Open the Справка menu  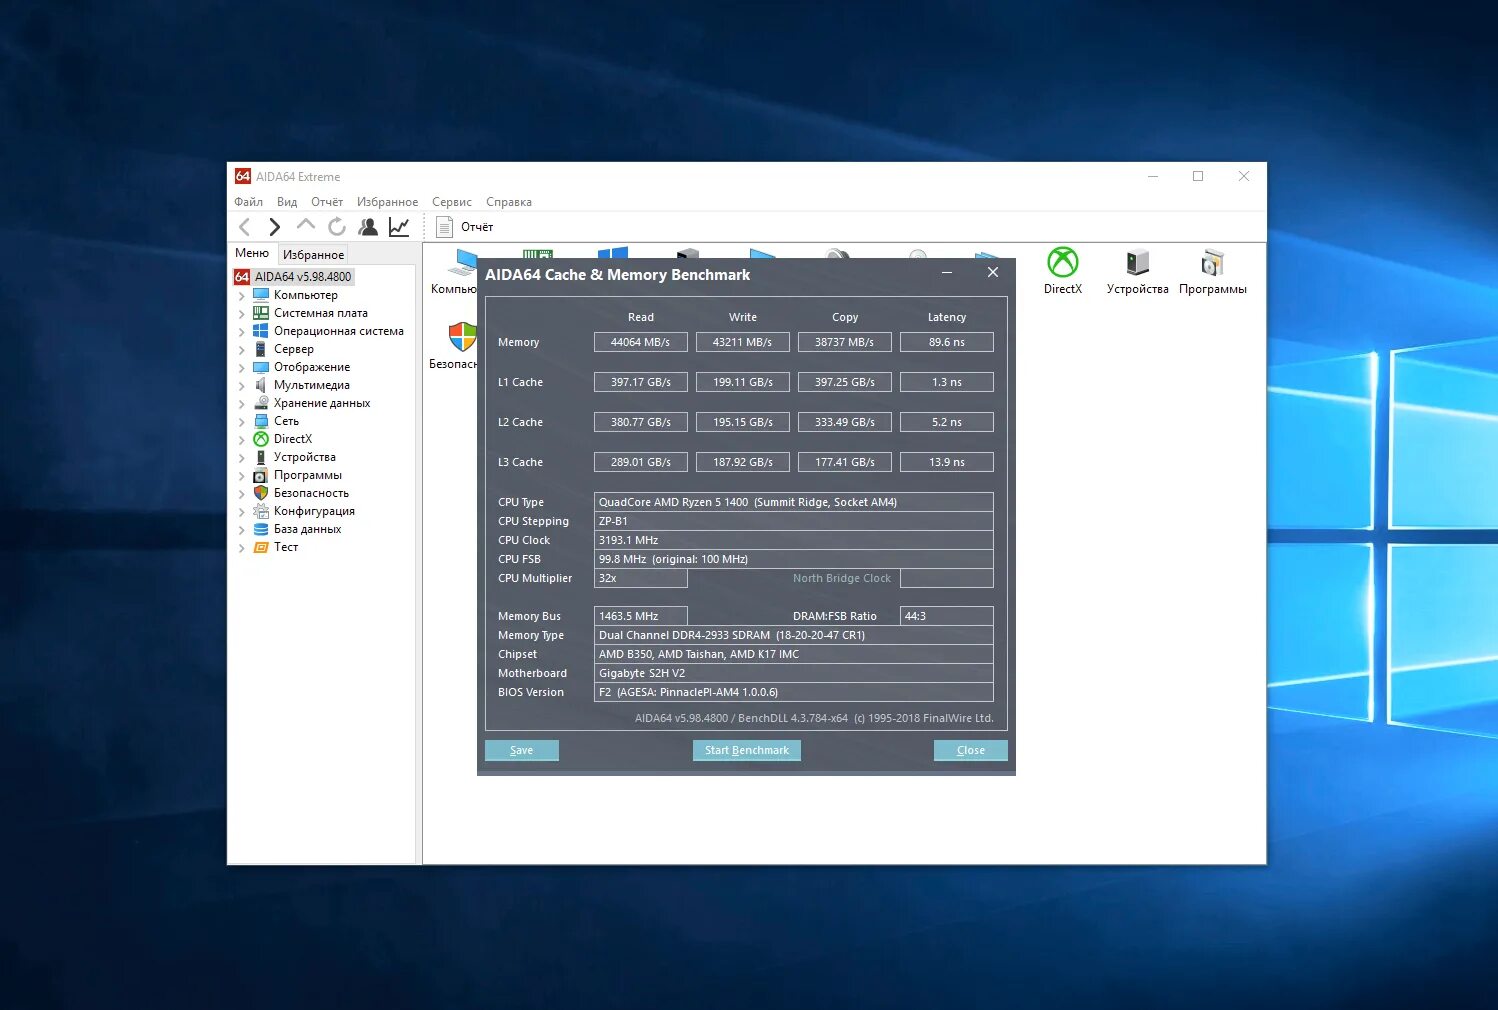509,202
